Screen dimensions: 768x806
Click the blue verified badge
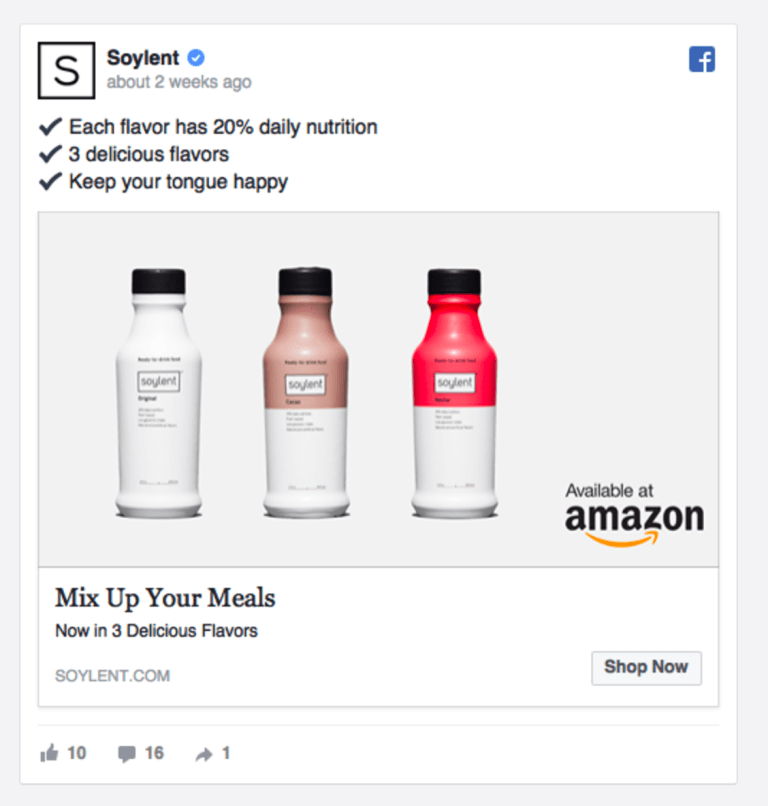pos(196,58)
